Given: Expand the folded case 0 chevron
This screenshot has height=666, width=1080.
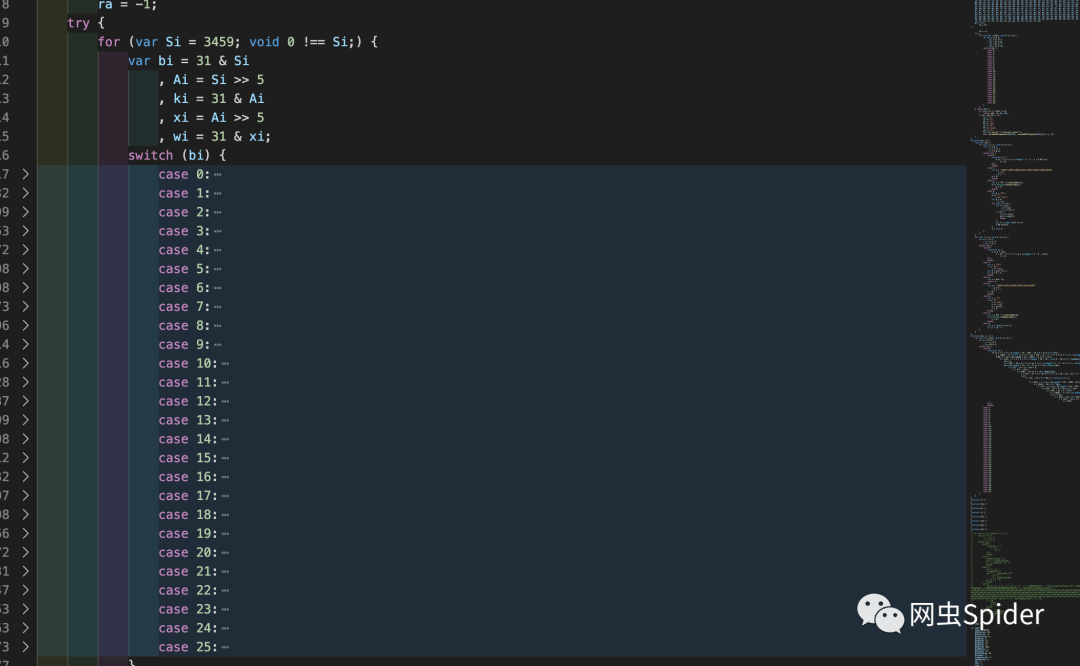Looking at the screenshot, I should click(x=25, y=174).
